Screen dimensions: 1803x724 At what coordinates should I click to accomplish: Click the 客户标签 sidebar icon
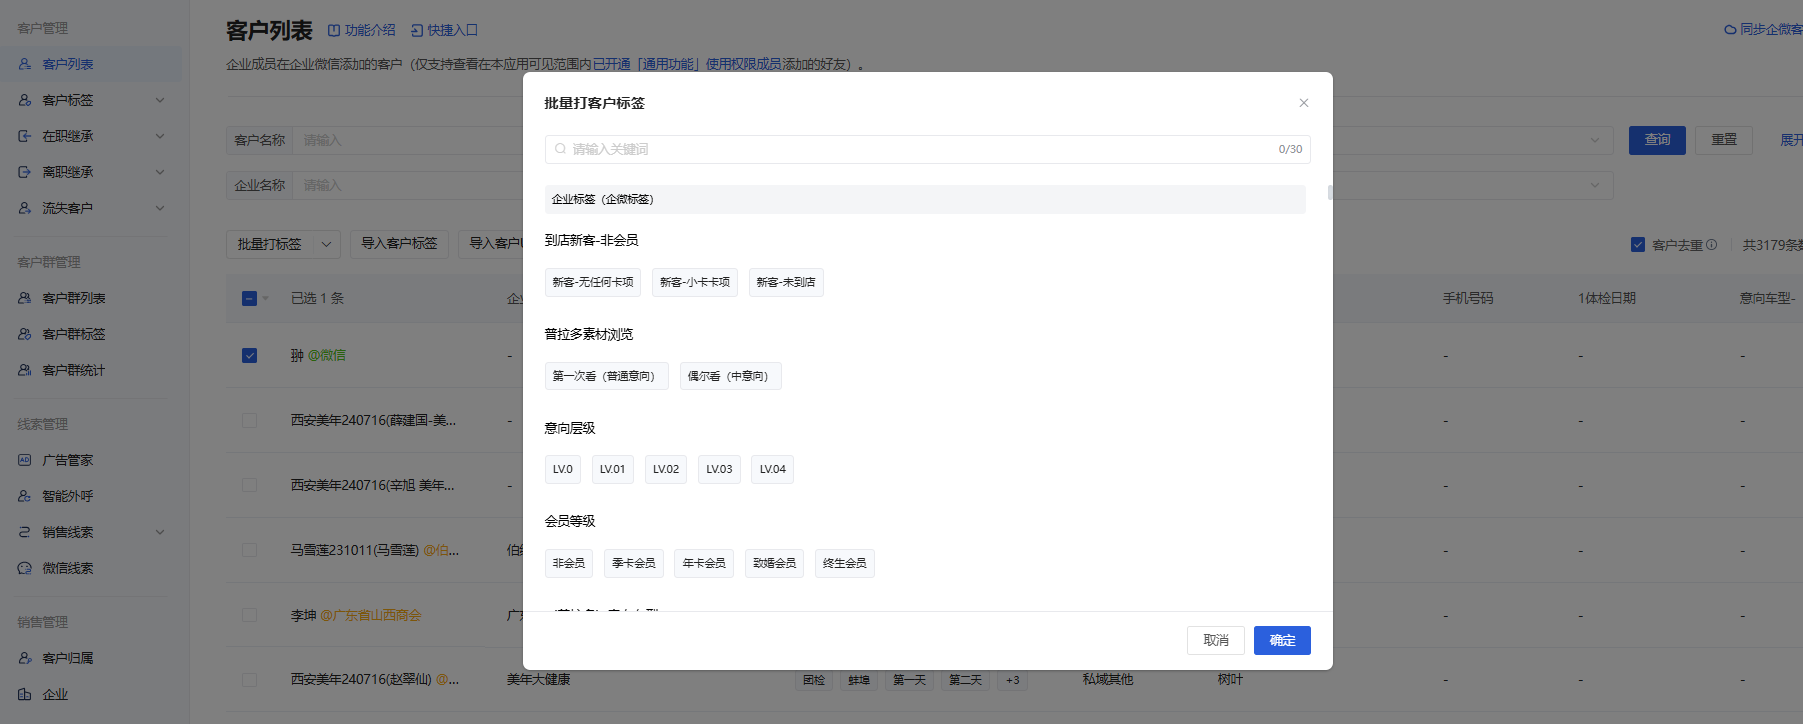pos(25,100)
